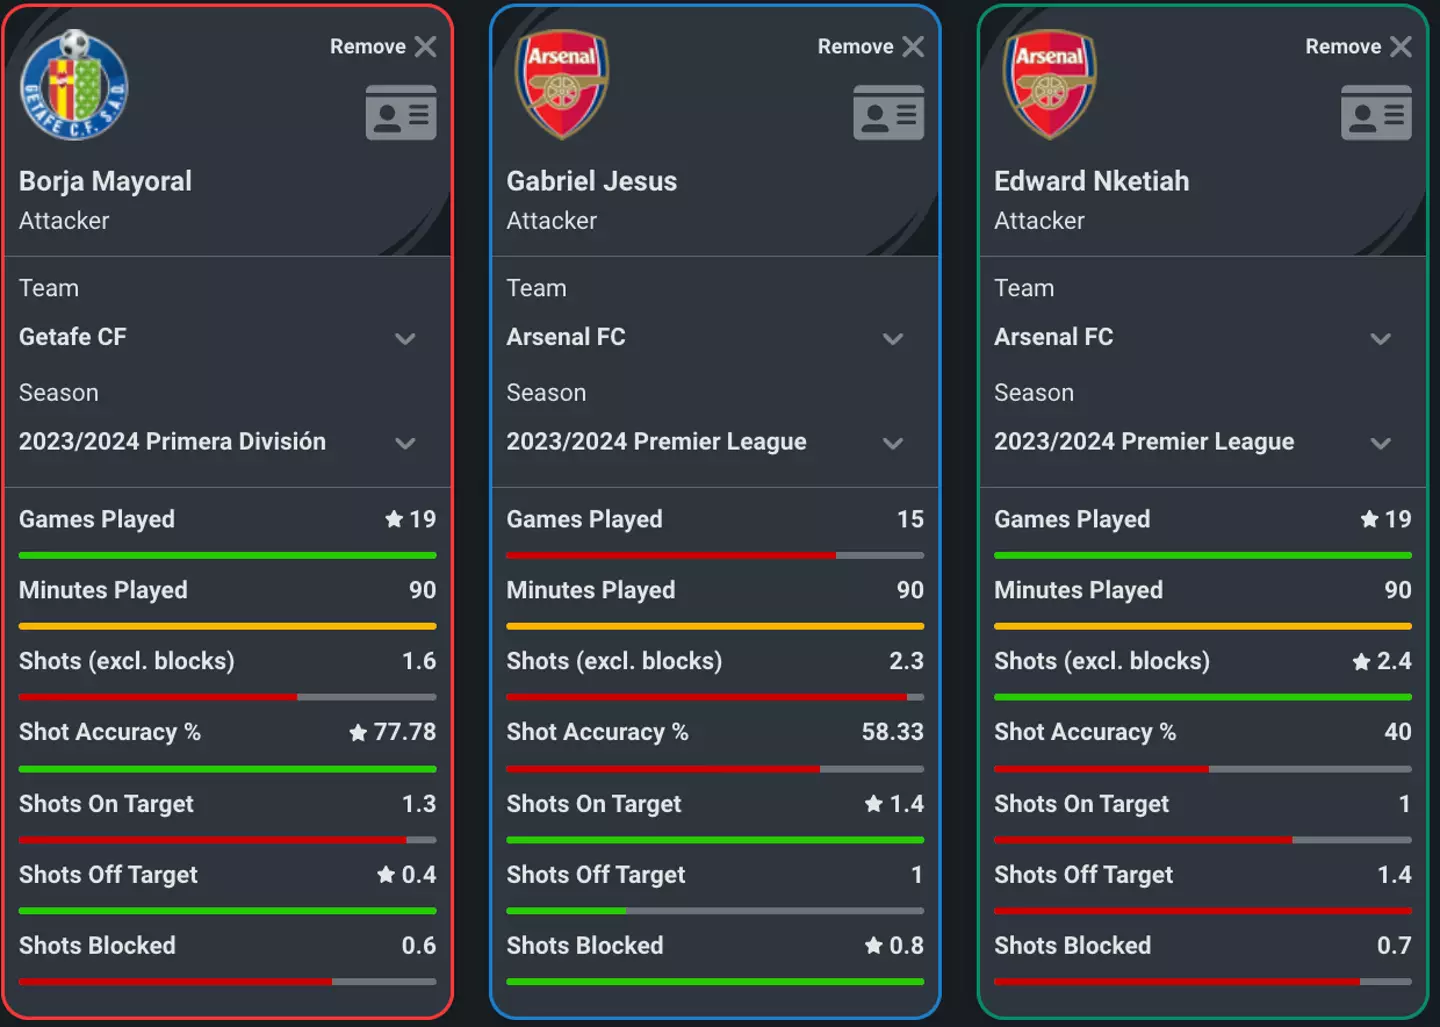Open Gabriel Jesus's 2023/2024 Premier League dropdown
This screenshot has height=1027, width=1440.
(893, 443)
